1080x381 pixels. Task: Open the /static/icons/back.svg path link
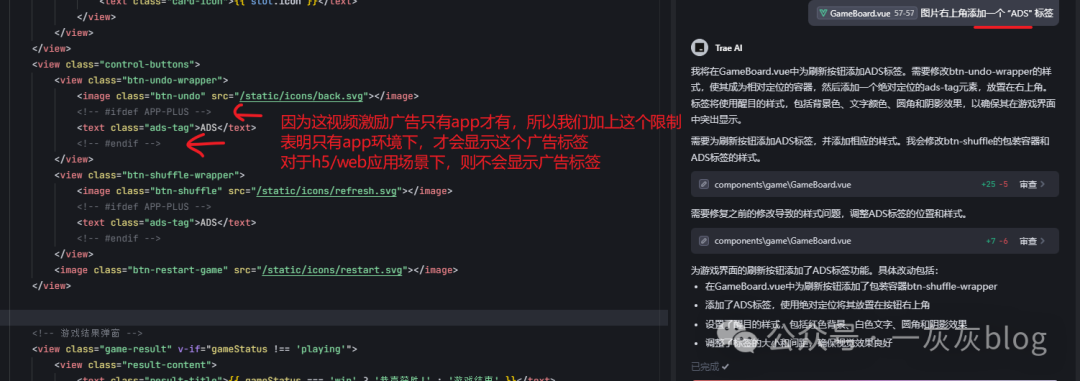302,96
